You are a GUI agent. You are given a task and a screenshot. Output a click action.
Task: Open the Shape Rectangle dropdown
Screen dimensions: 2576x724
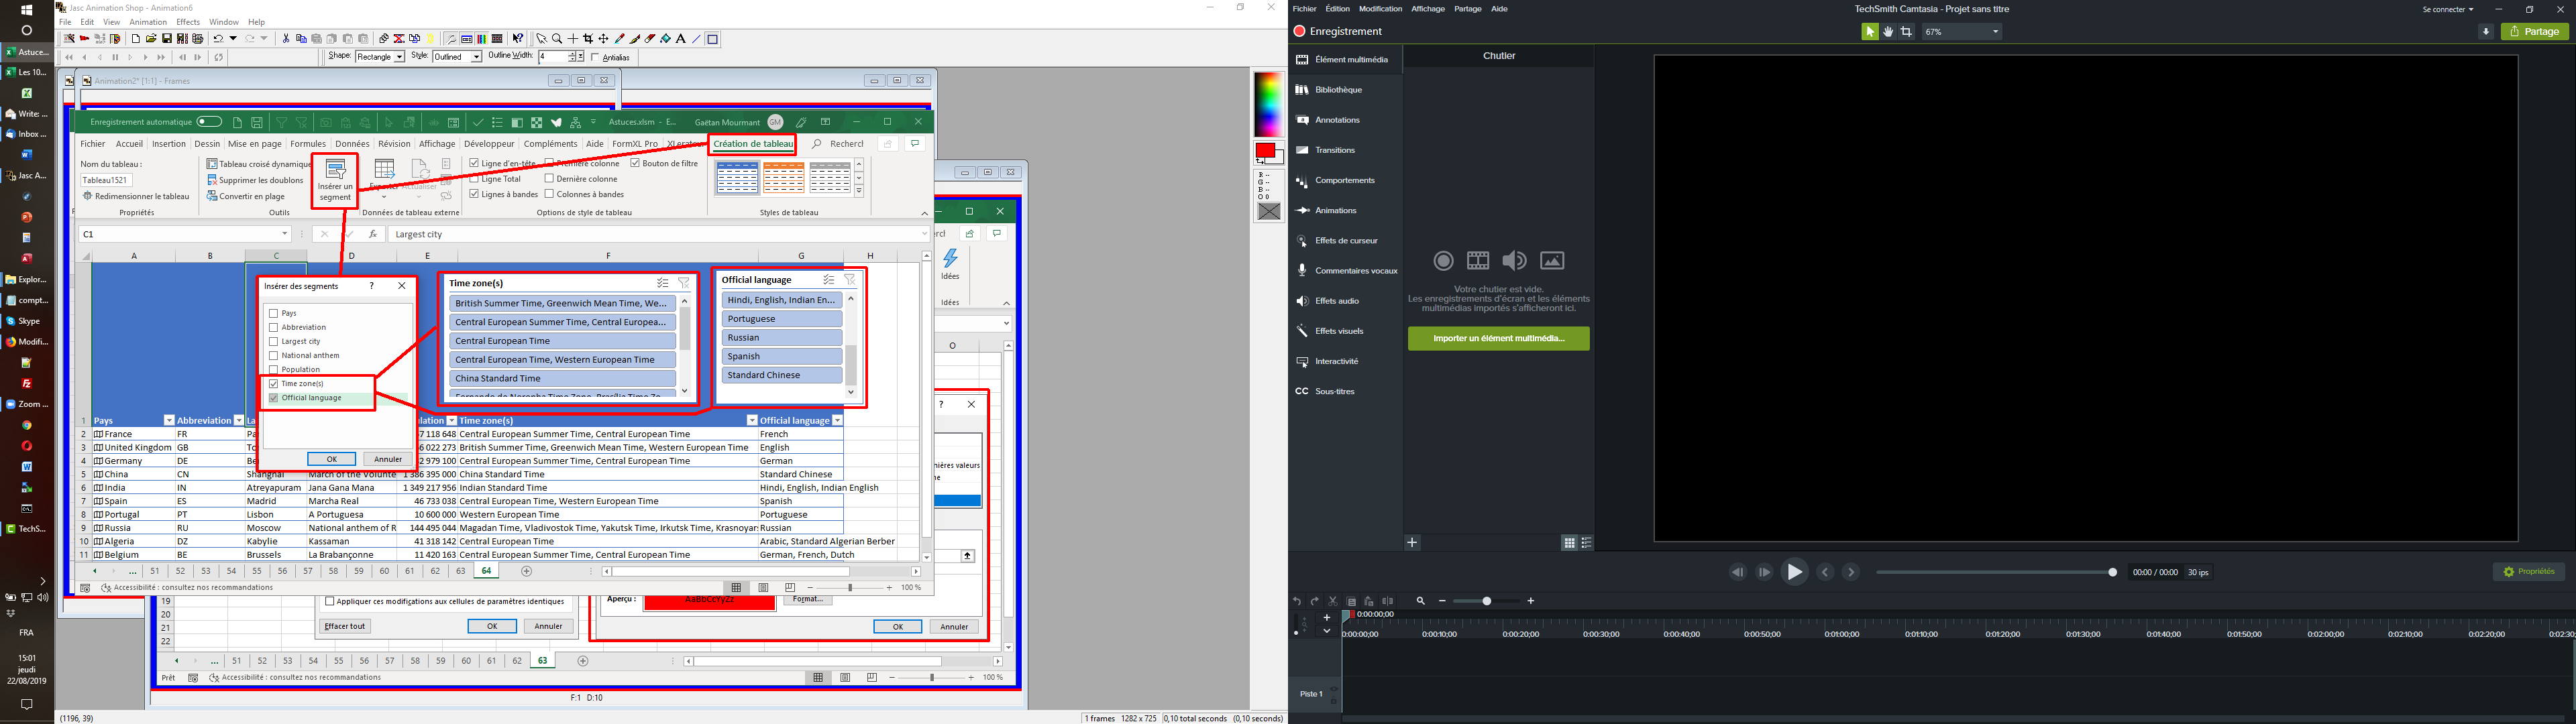399,57
